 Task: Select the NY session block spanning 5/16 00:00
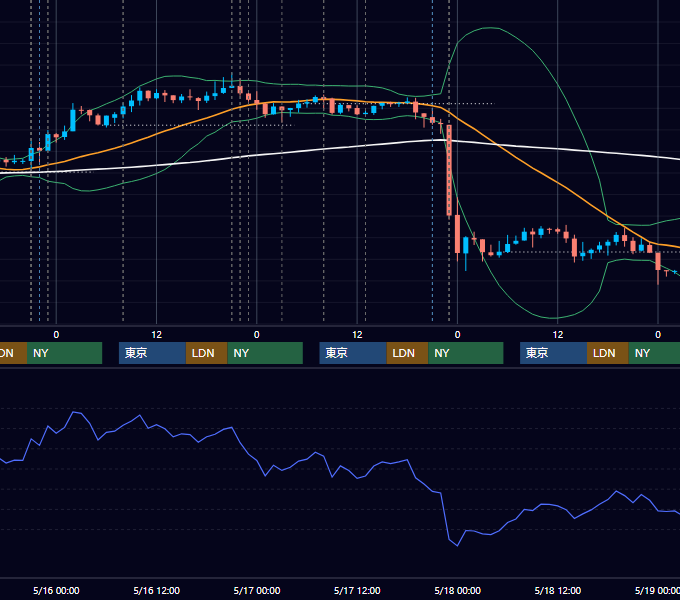click(64, 353)
